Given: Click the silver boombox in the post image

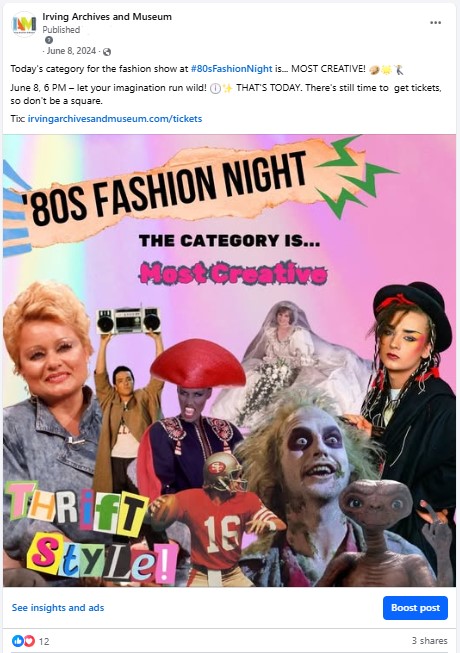Looking at the screenshot, I should [128, 320].
